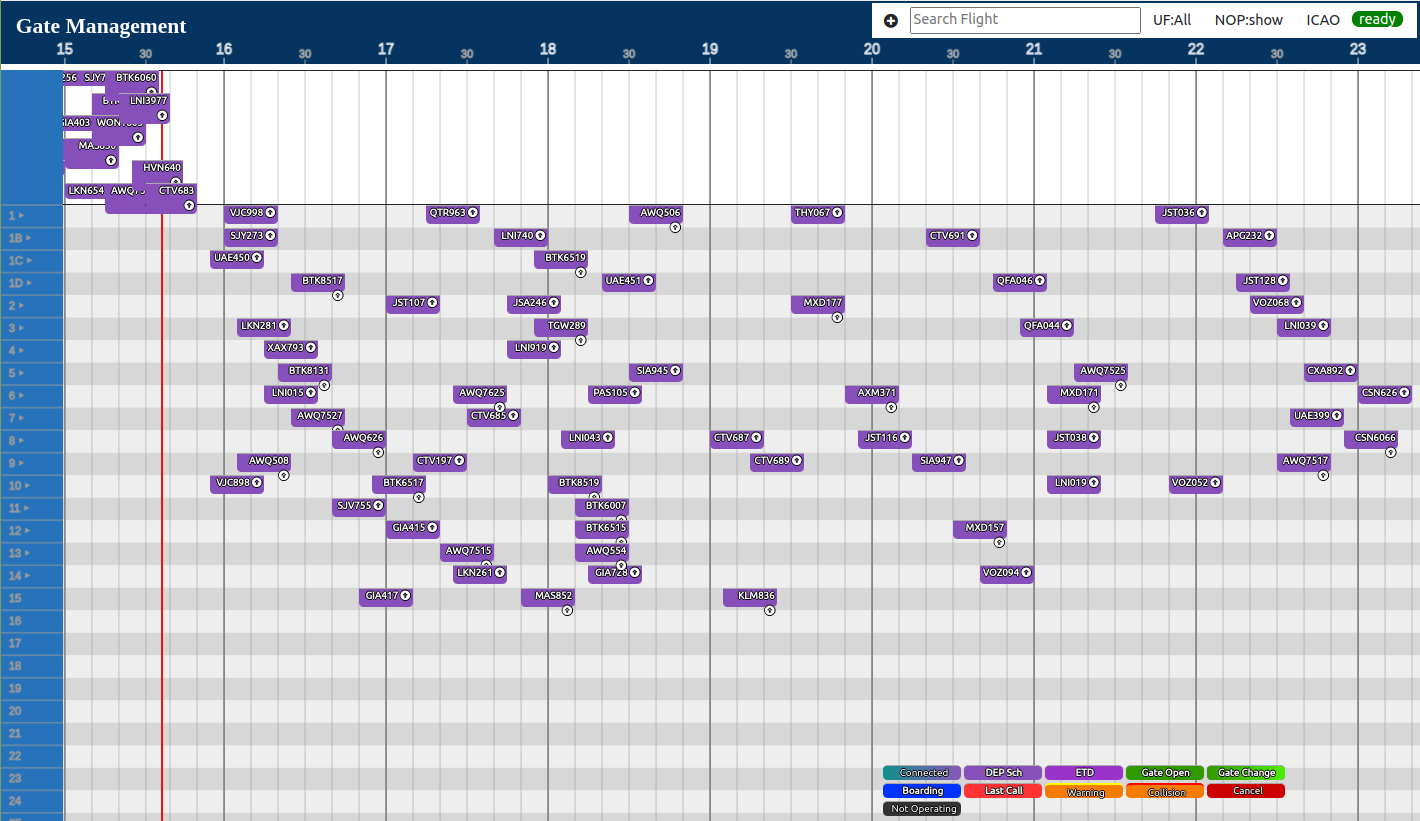Click the plus icon beside Search Flight

pos(891,20)
